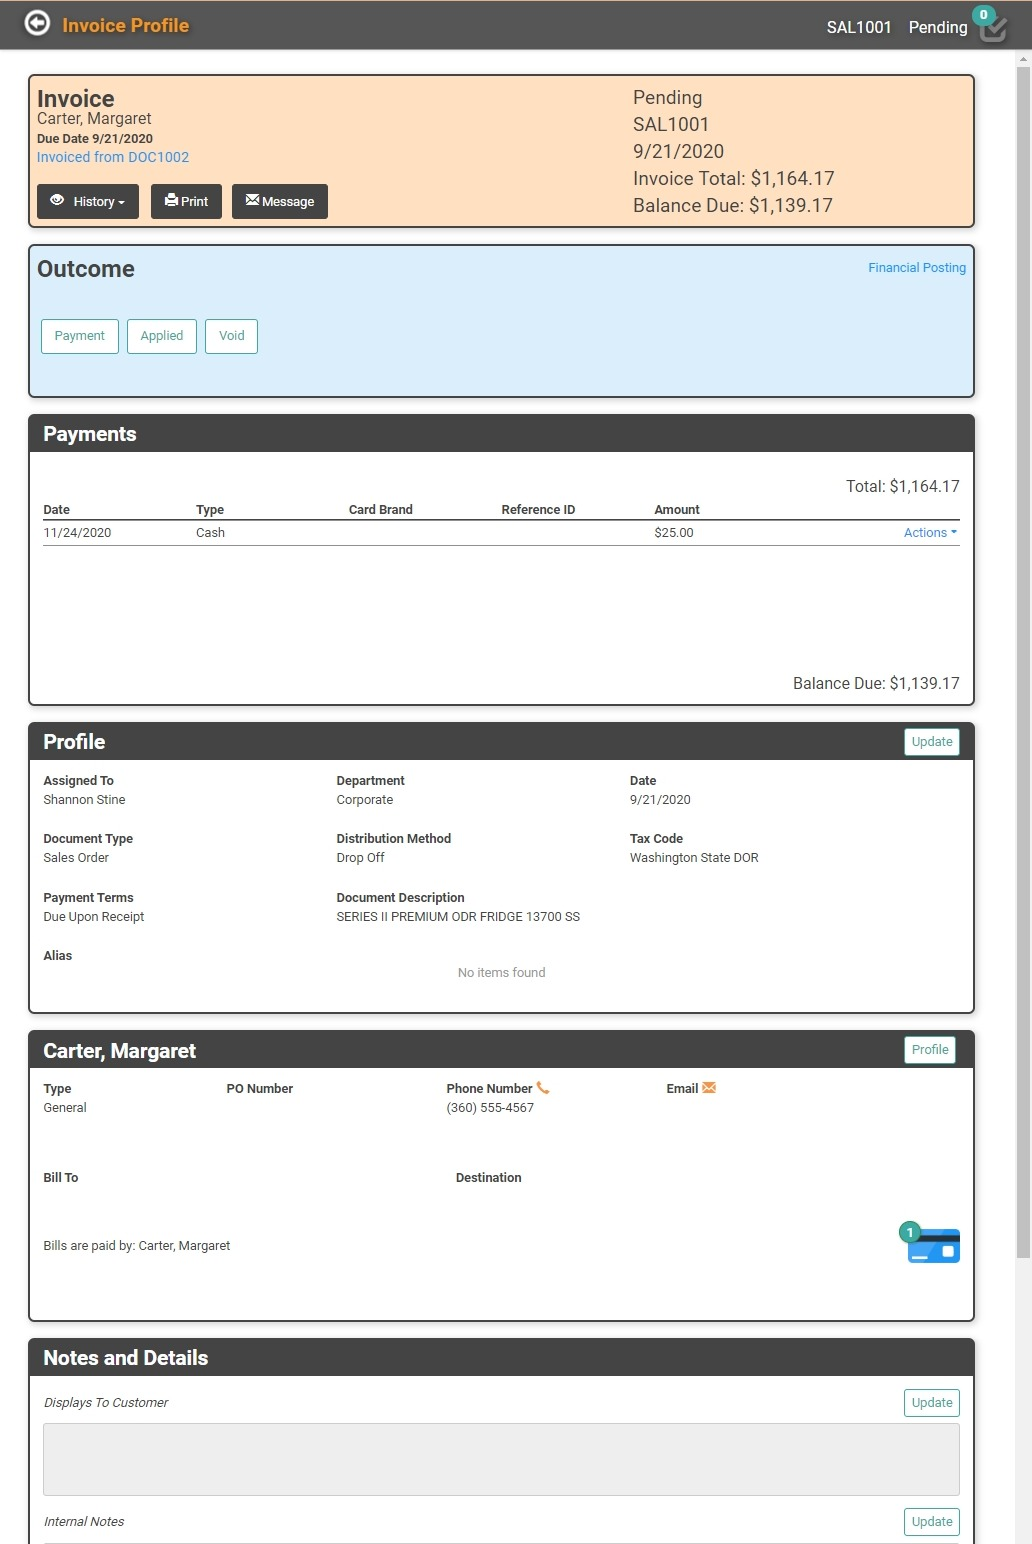
Task: Click the SAL1001 text in header
Action: click(x=859, y=27)
